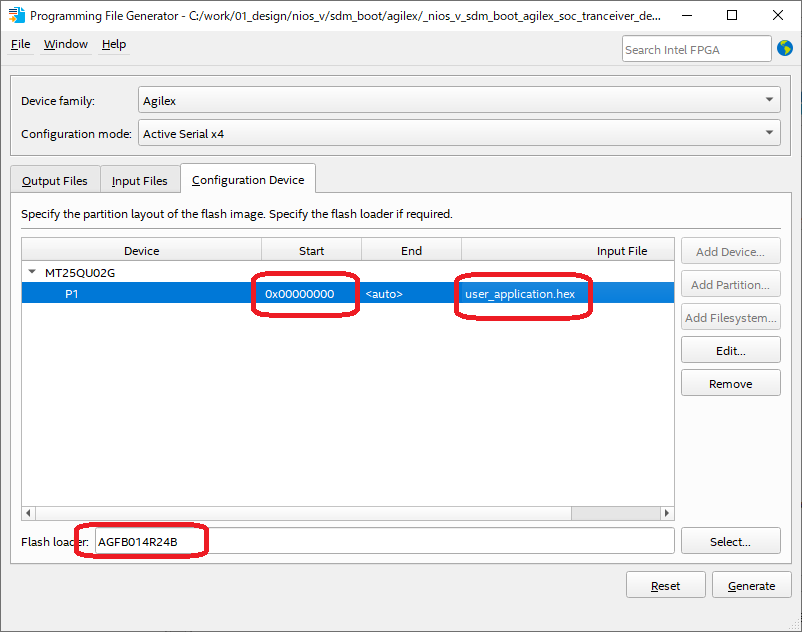Click the Add Device... button

pos(730,252)
